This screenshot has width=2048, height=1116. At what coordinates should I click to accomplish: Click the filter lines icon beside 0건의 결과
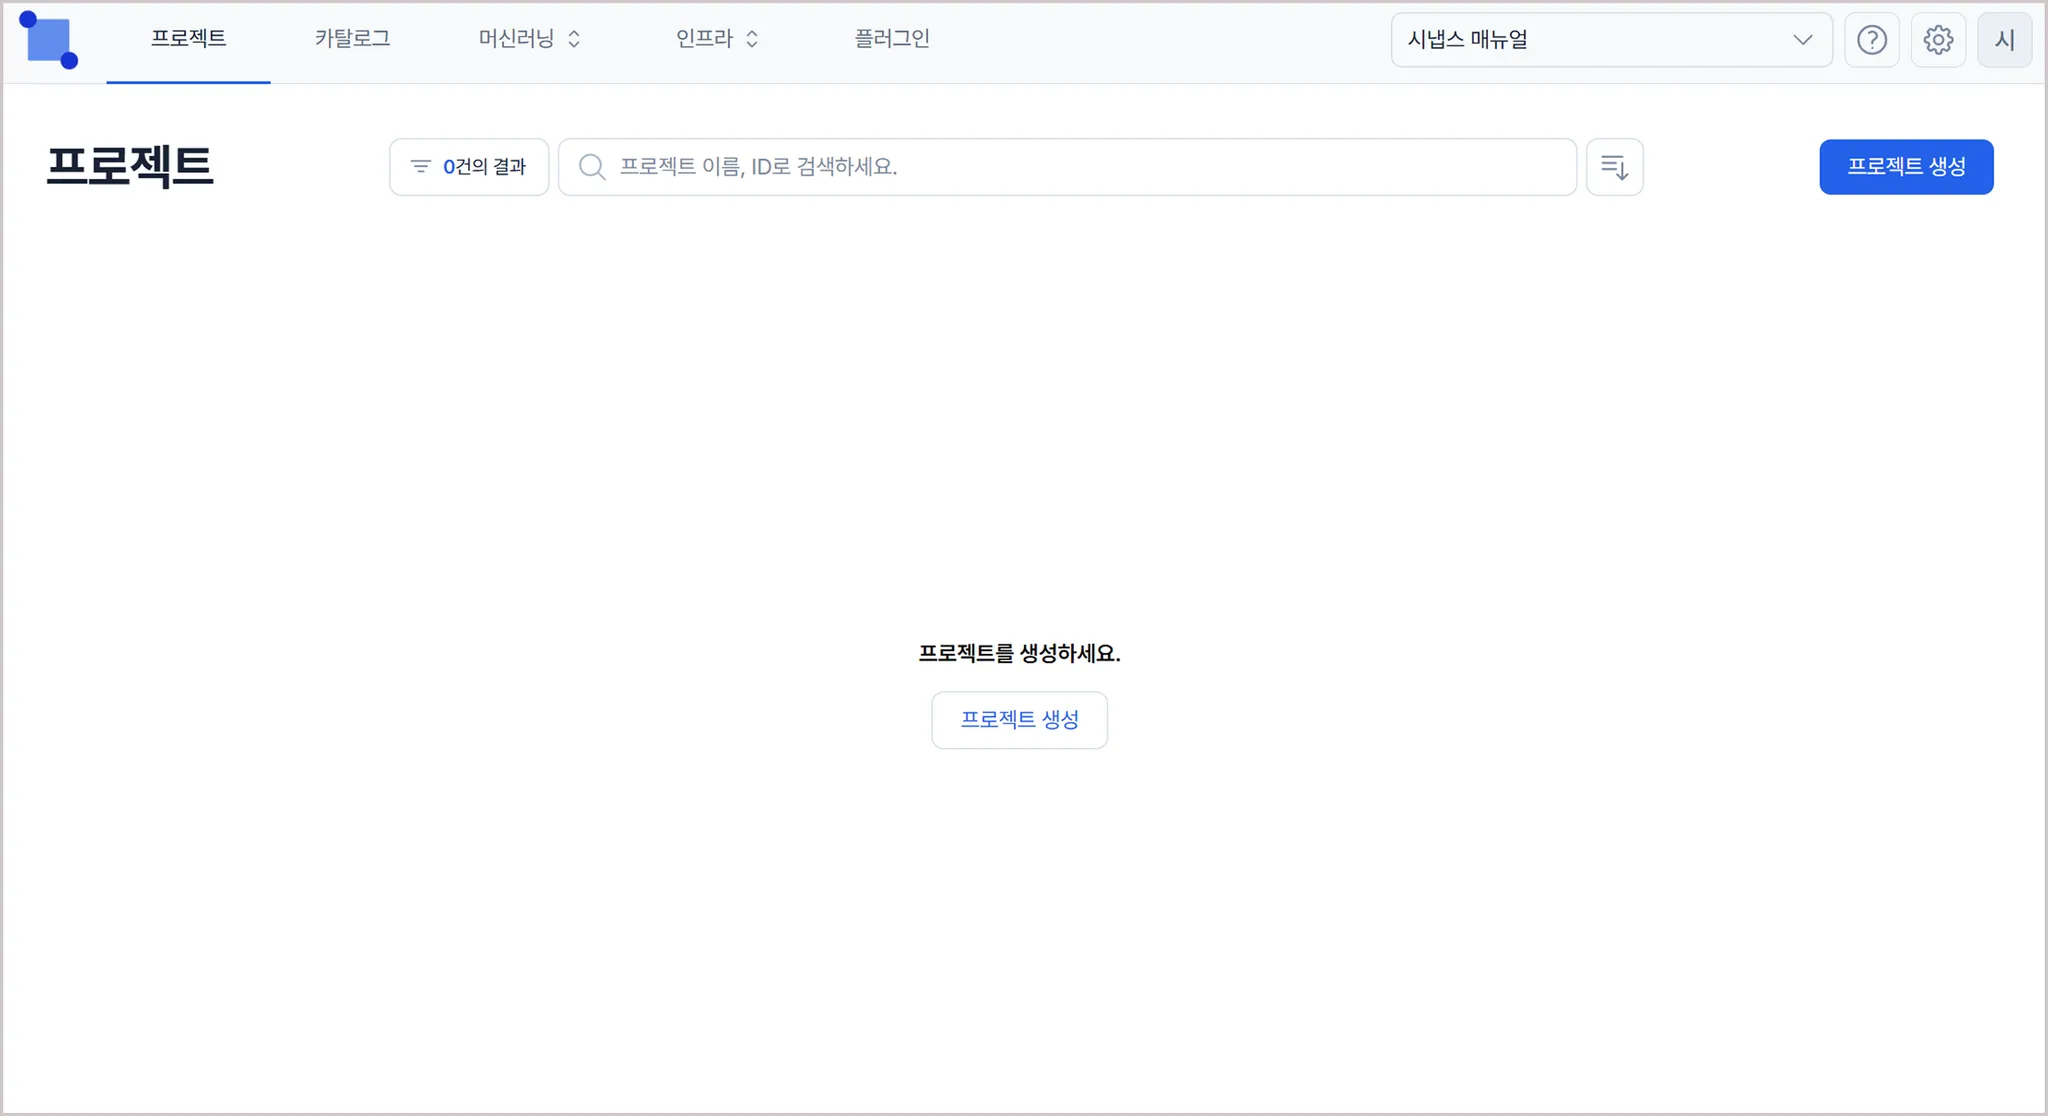pyautogui.click(x=421, y=167)
